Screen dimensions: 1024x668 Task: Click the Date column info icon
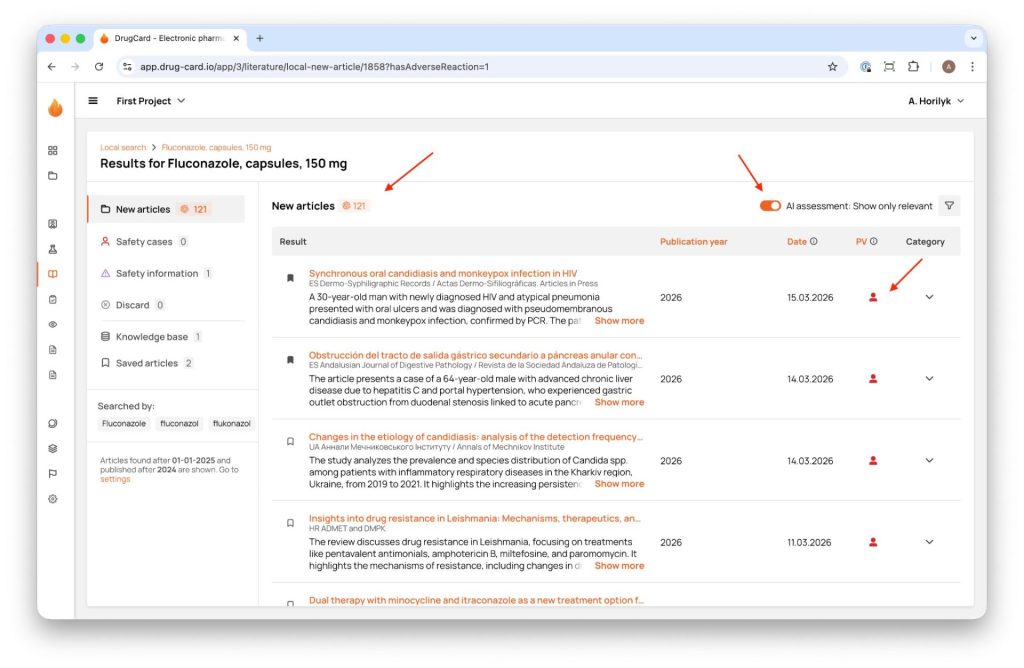click(814, 242)
